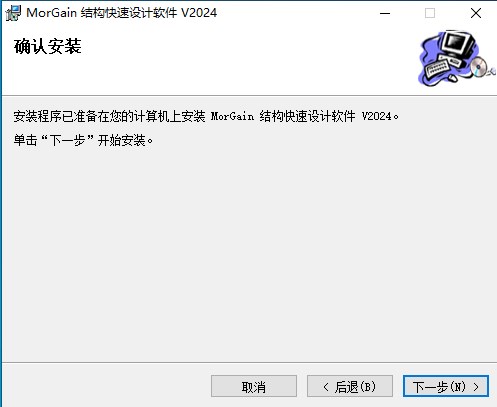Viewport: 497px width, 407px height.
Task: Click the 确认安装 heading
Action: [x=48, y=46]
